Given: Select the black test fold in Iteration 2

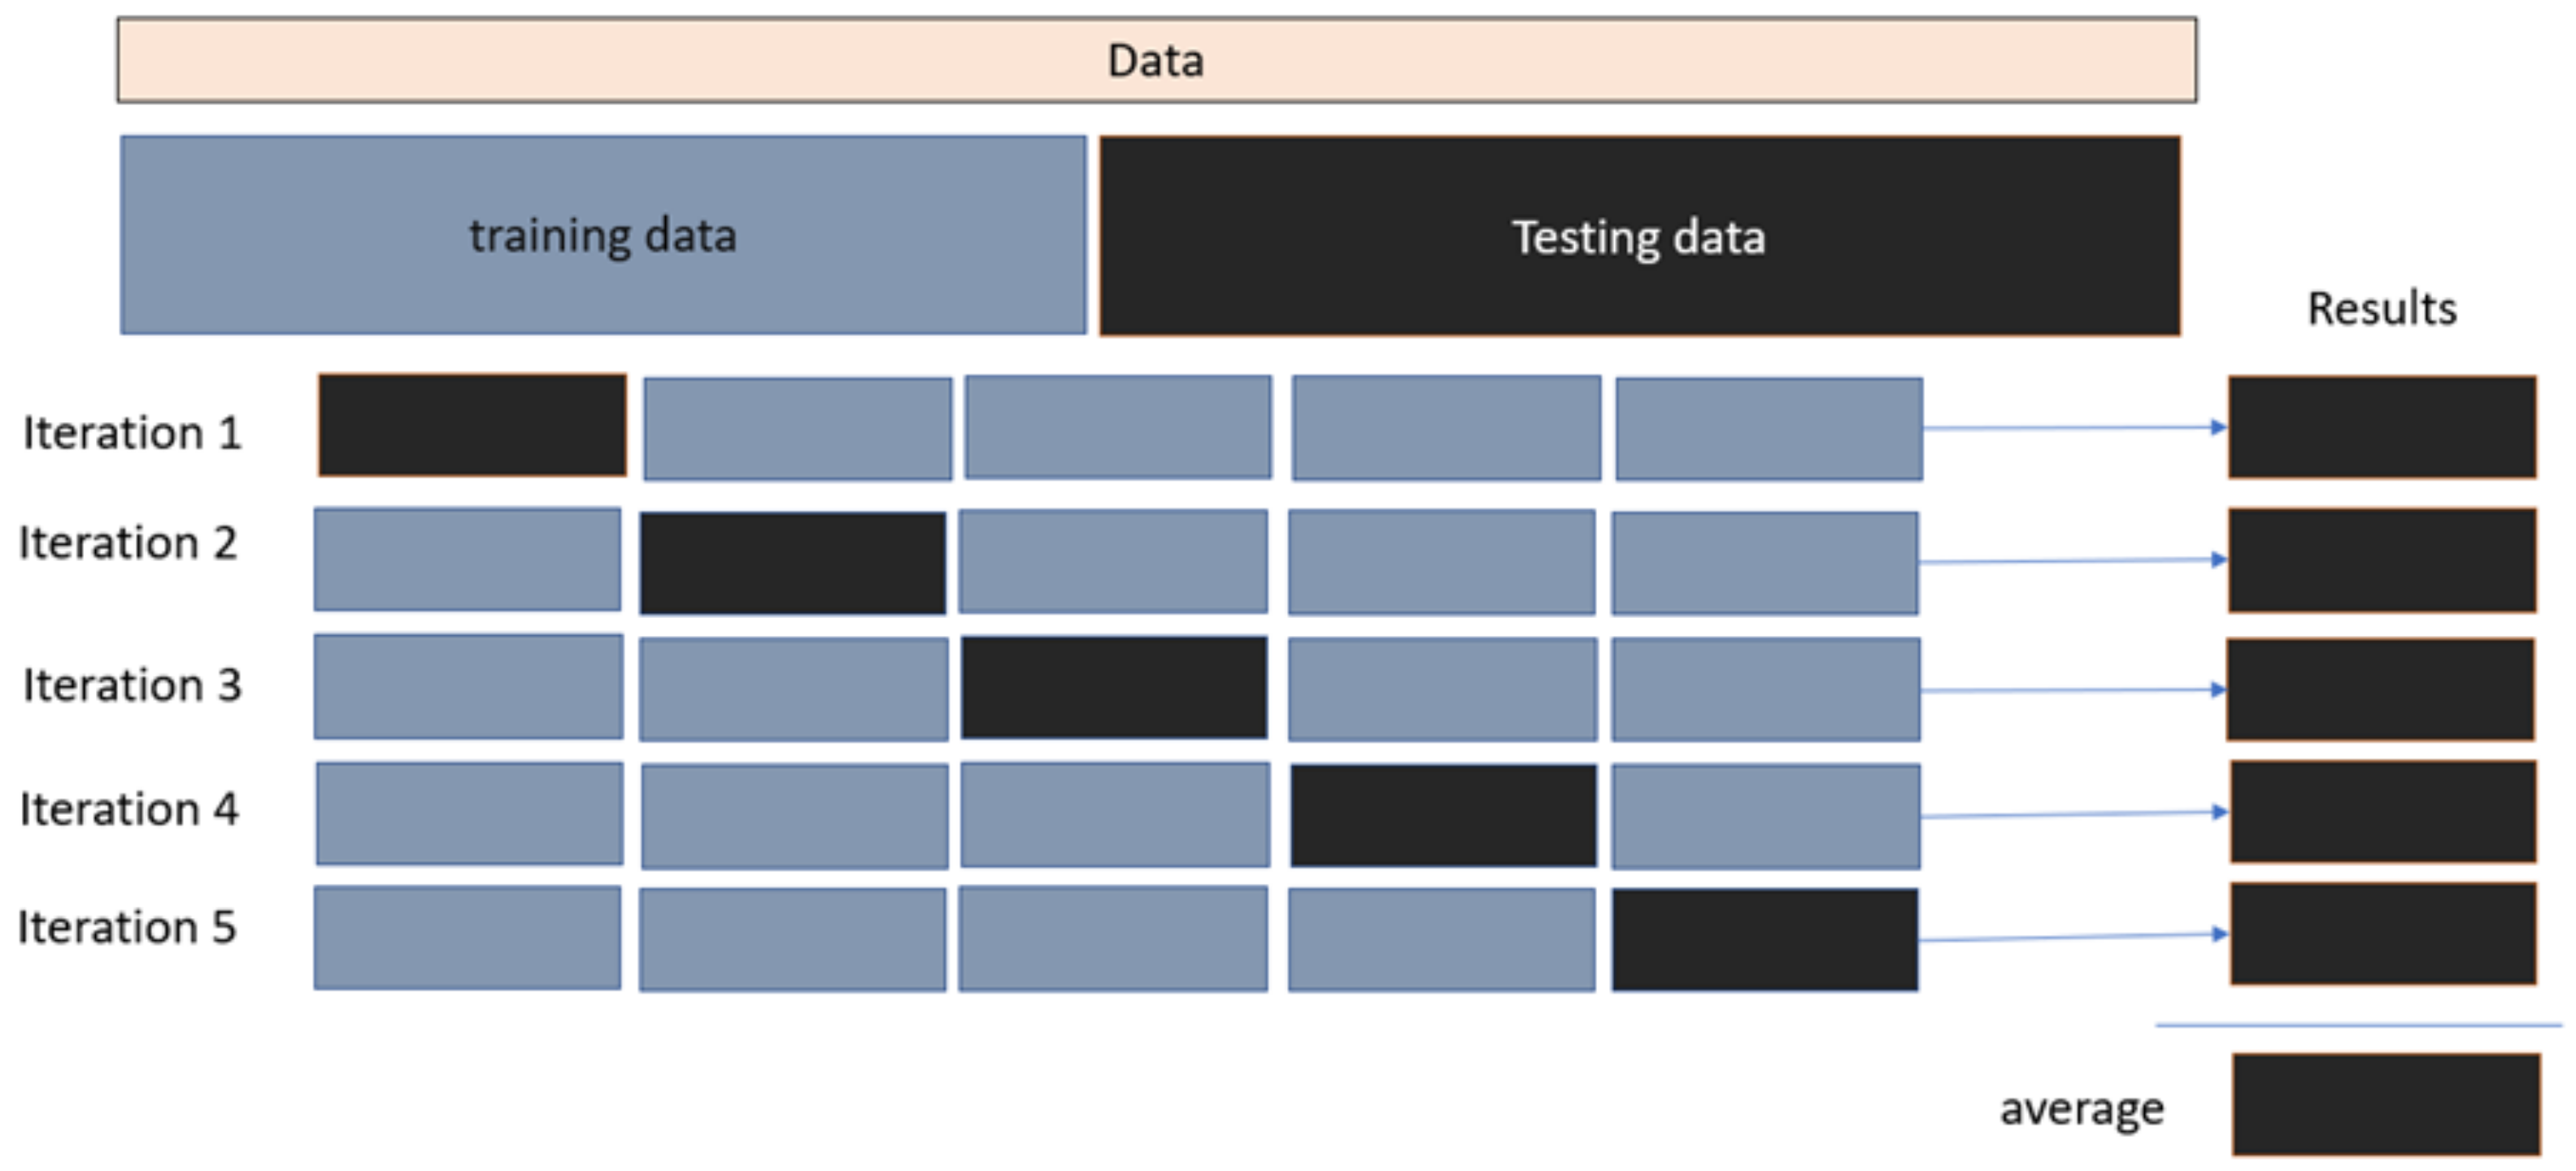Looking at the screenshot, I should click(x=793, y=563).
